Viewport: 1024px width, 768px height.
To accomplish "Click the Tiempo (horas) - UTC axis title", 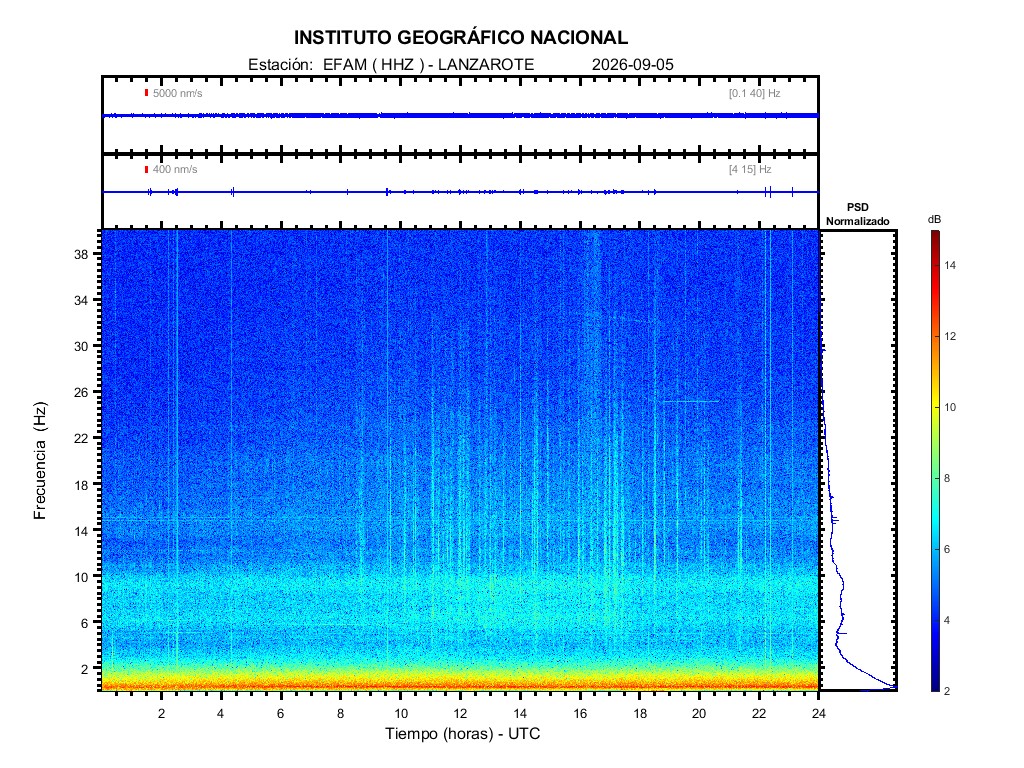I will click(x=462, y=734).
